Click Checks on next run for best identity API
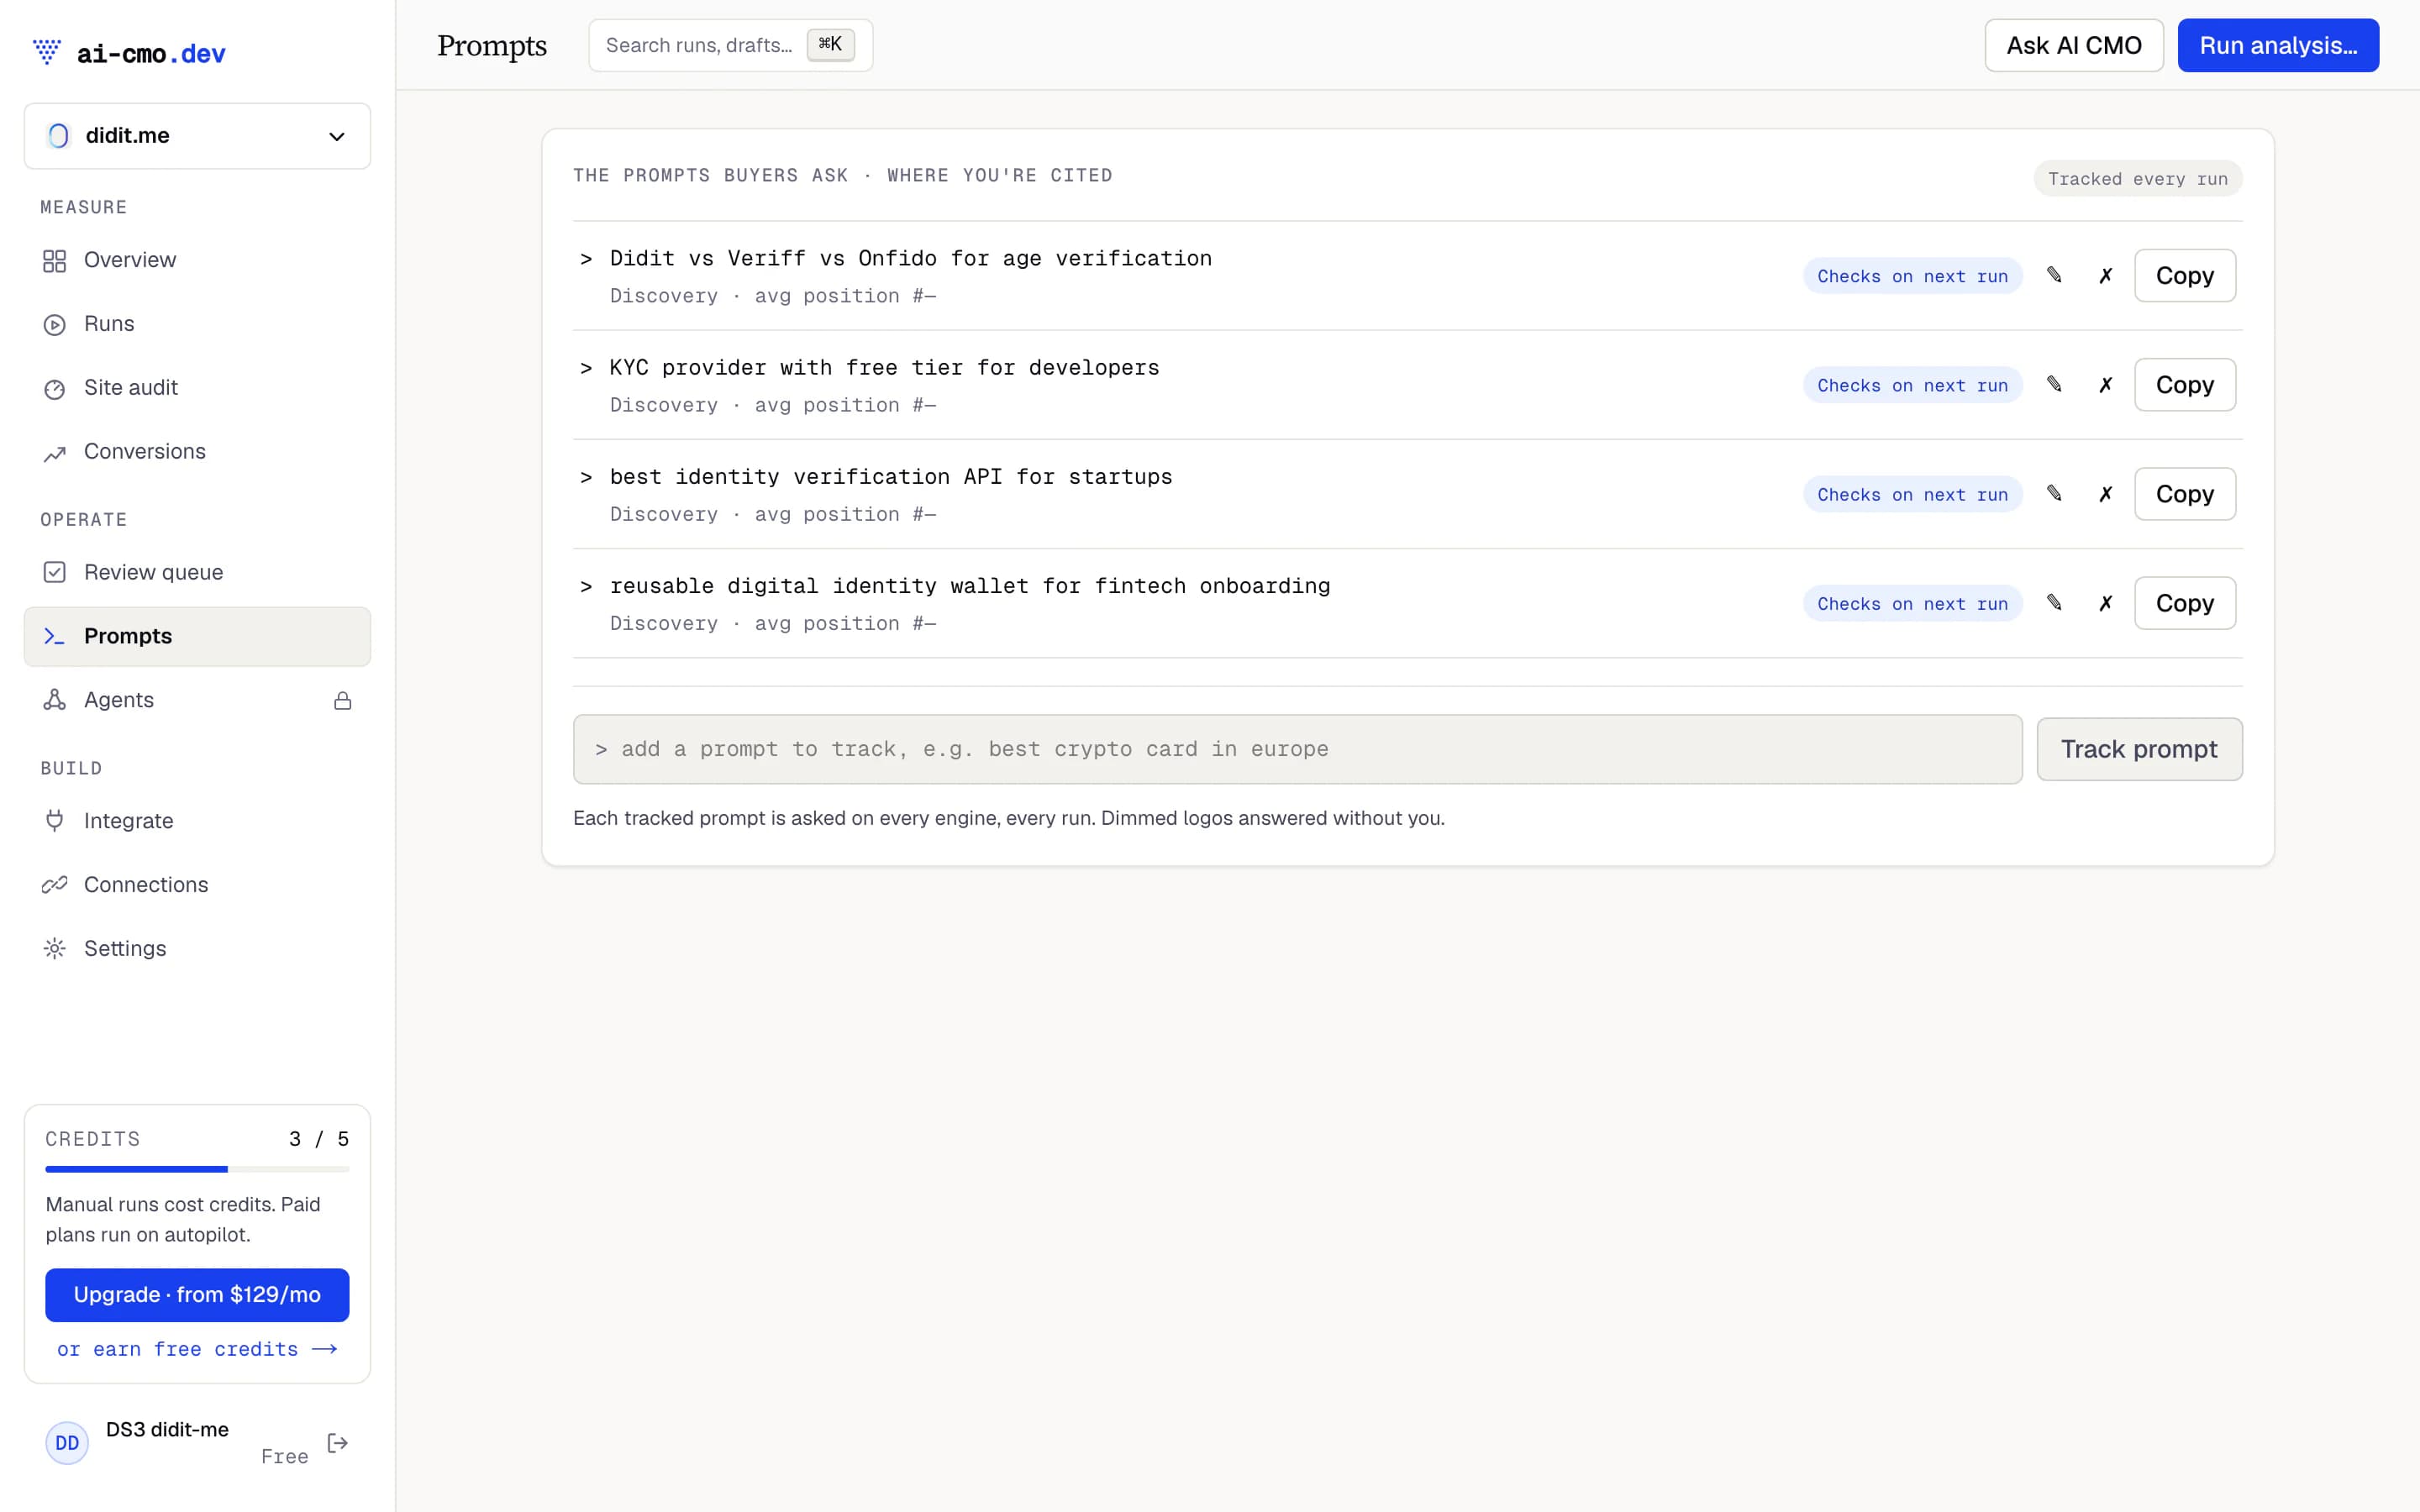2420x1512 pixels. 1912,494
